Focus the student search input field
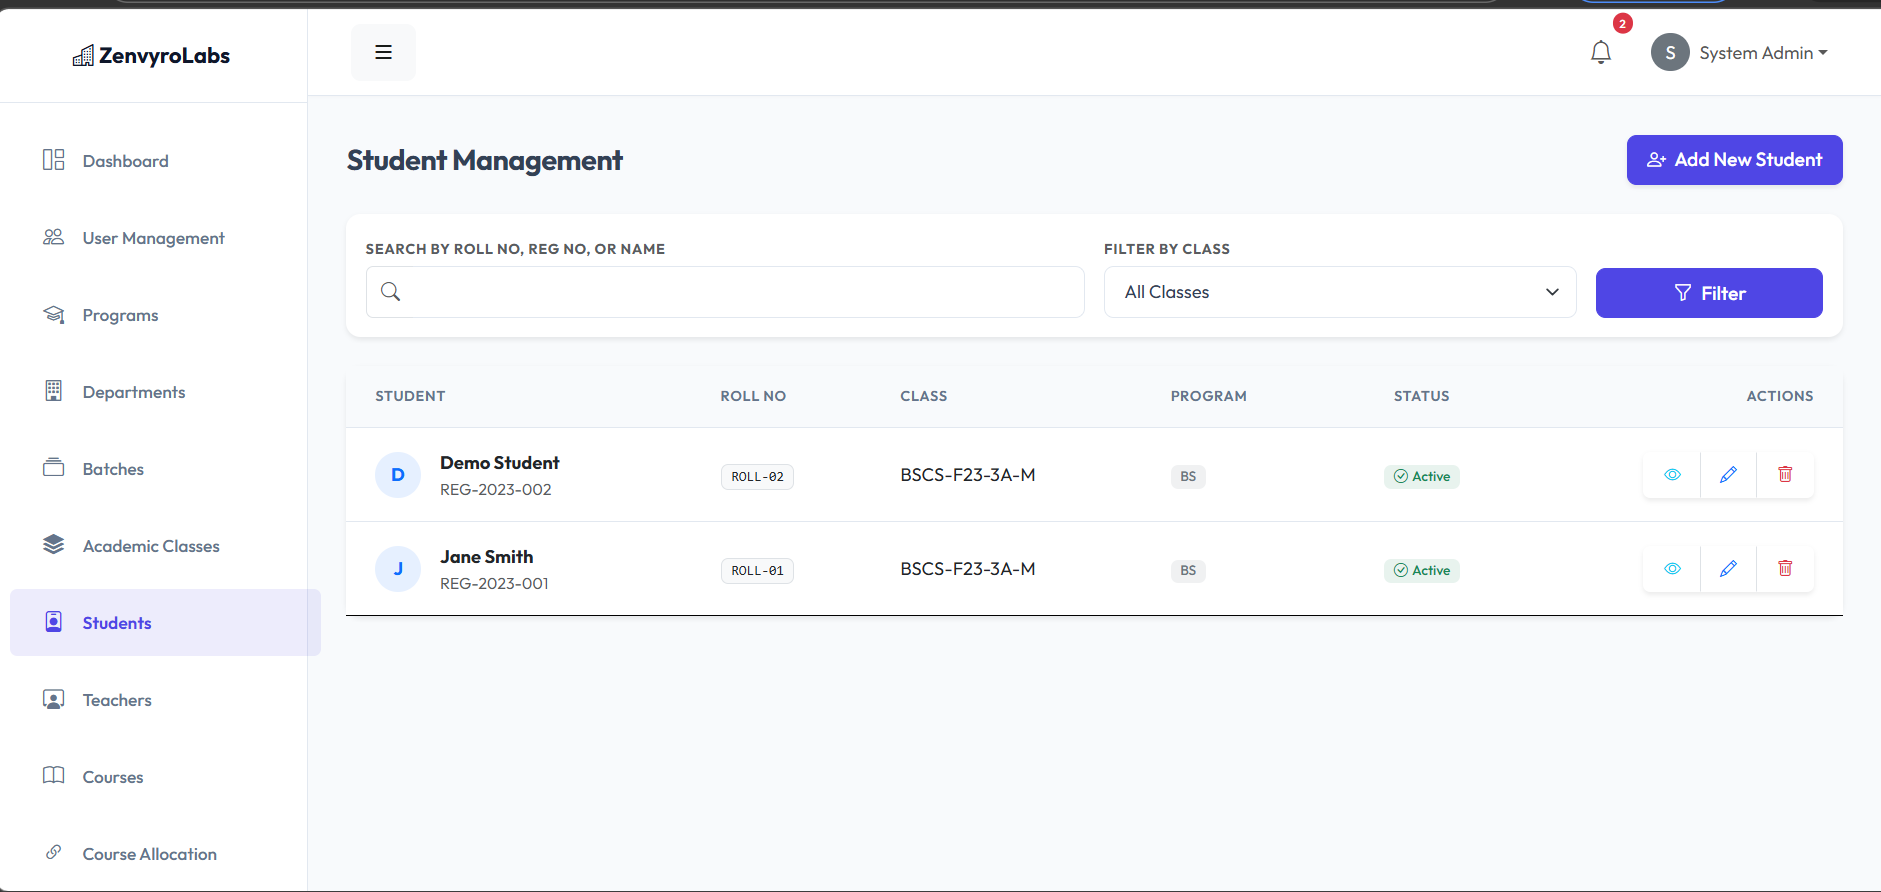Image resolution: width=1881 pixels, height=892 pixels. tap(740, 292)
